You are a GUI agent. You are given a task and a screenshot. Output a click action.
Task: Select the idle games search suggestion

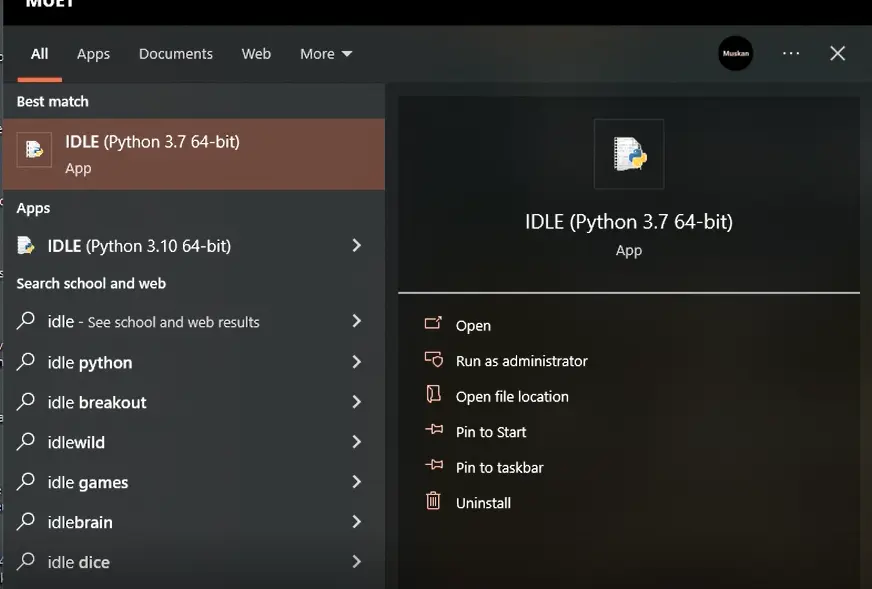(194, 482)
